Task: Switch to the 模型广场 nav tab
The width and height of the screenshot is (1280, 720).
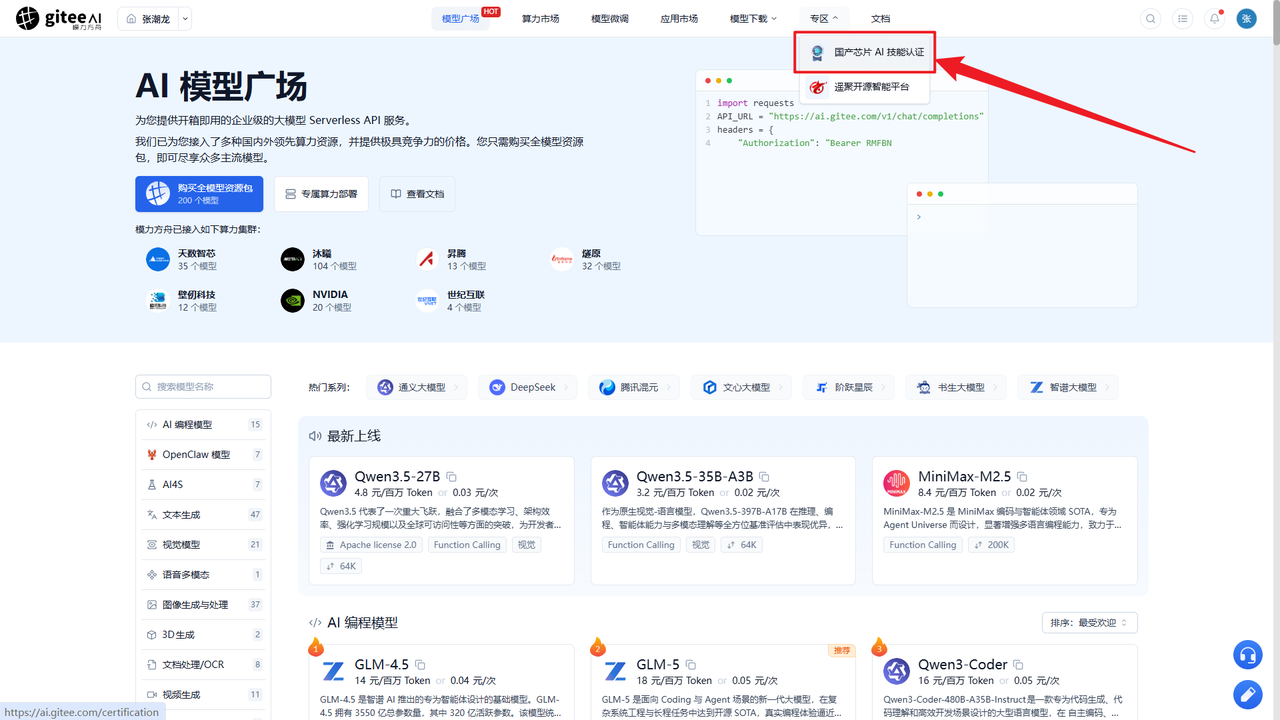Action: point(461,19)
